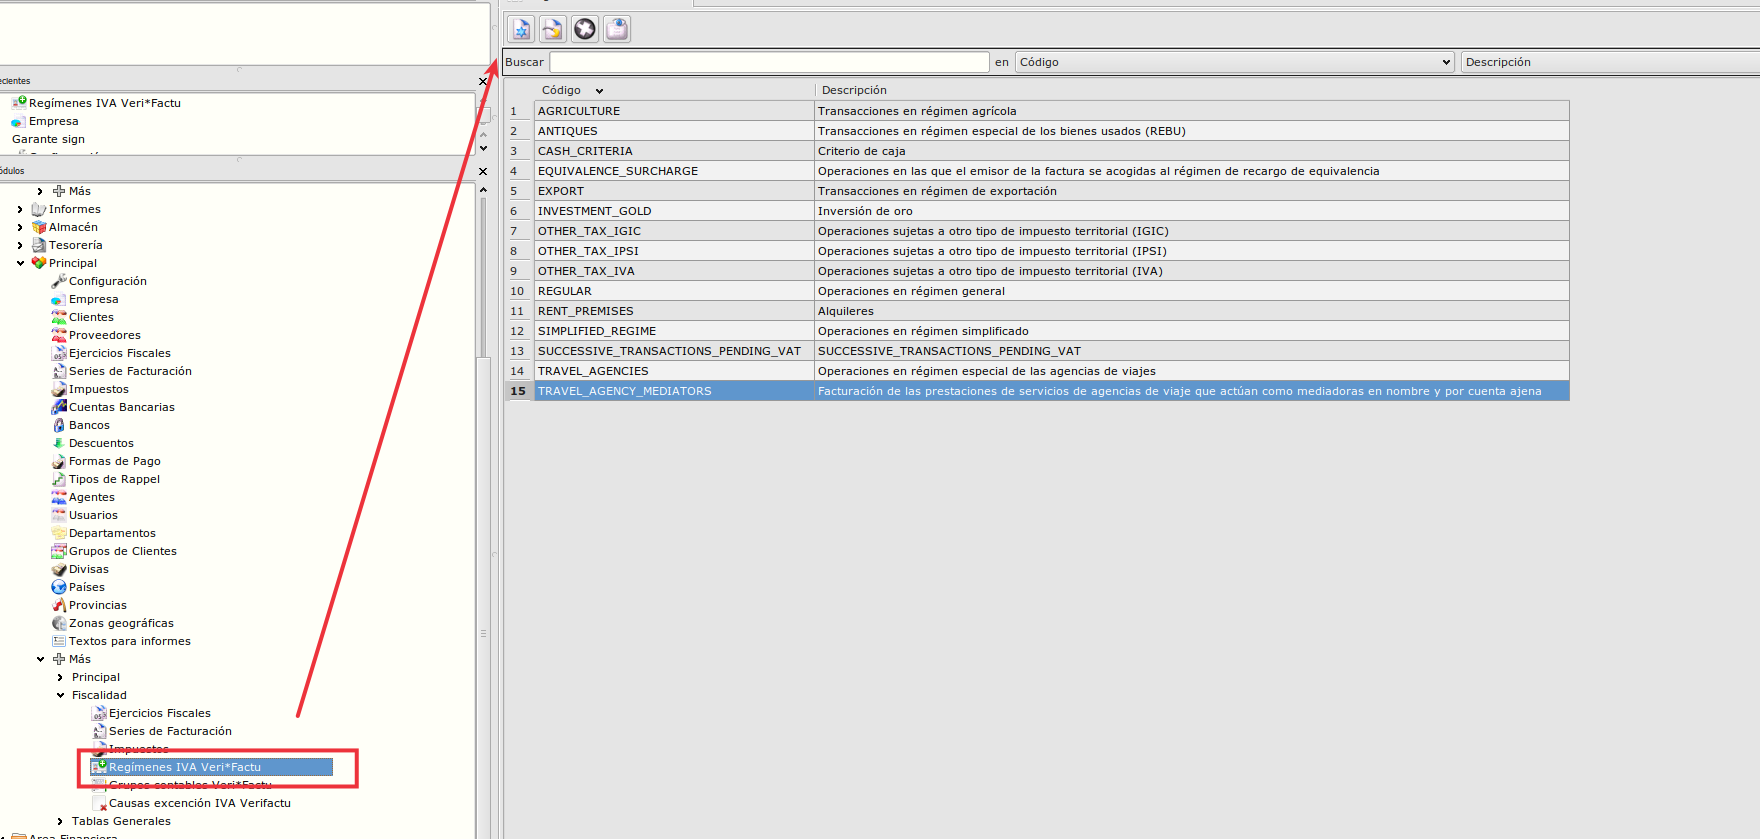Expand the Informes tree node

coord(20,209)
